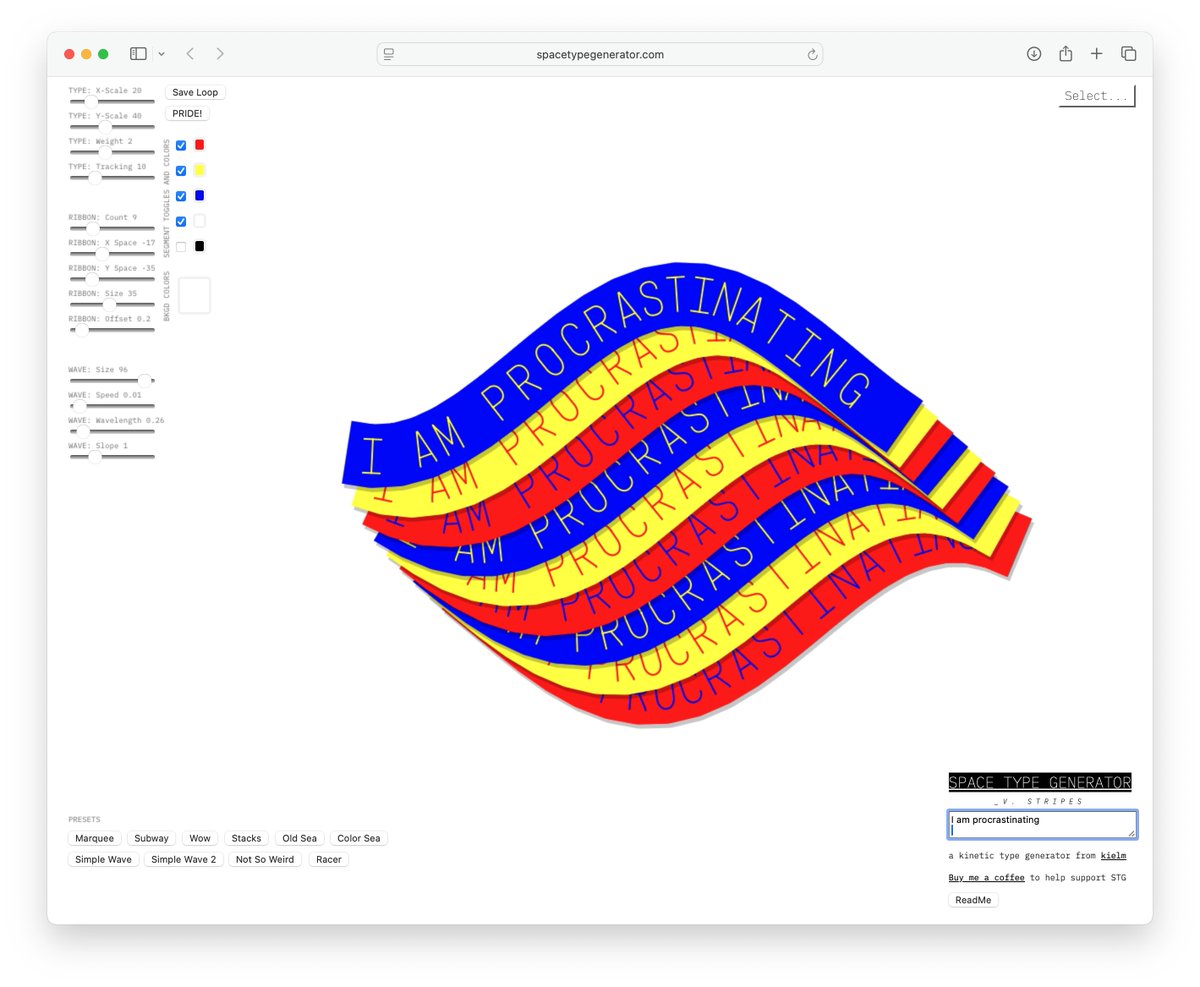Click the WAVE Size slider
Image resolution: width=1200 pixels, height=987 pixels.
[112, 380]
